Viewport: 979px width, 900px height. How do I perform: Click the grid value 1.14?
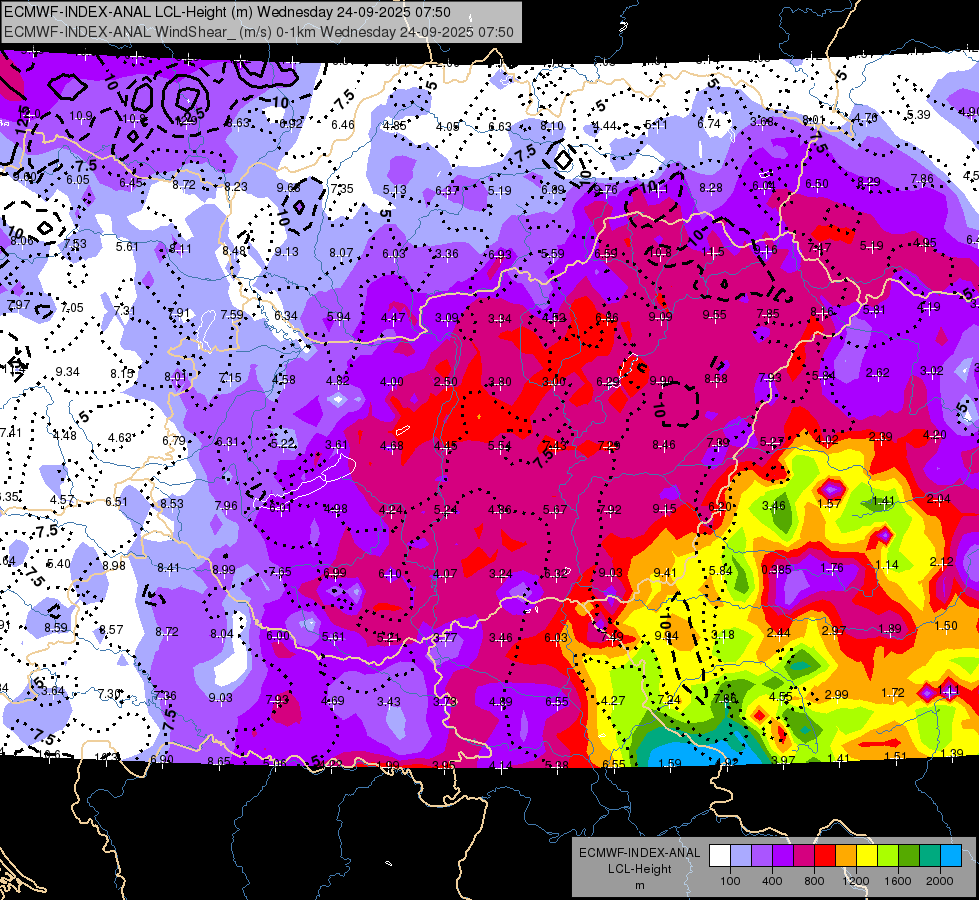[887, 565]
